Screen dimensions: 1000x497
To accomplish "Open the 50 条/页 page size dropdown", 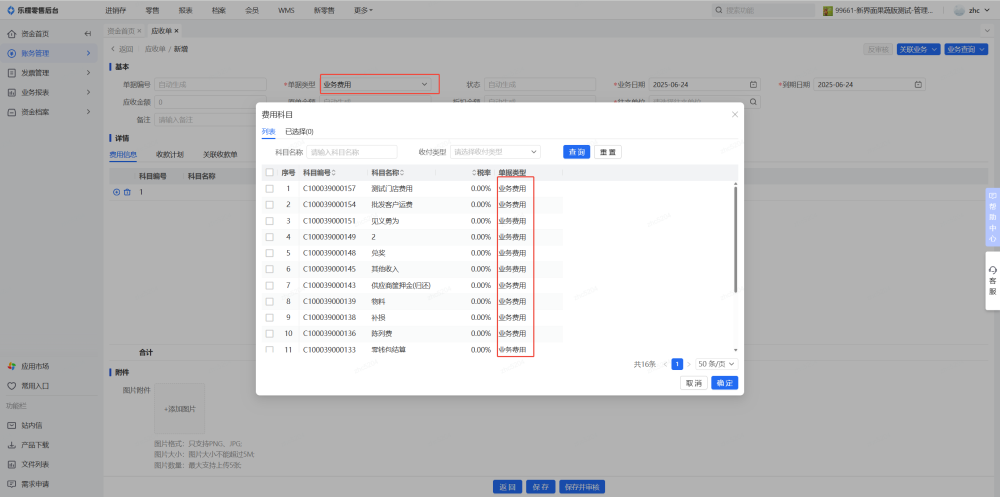I will pos(716,364).
